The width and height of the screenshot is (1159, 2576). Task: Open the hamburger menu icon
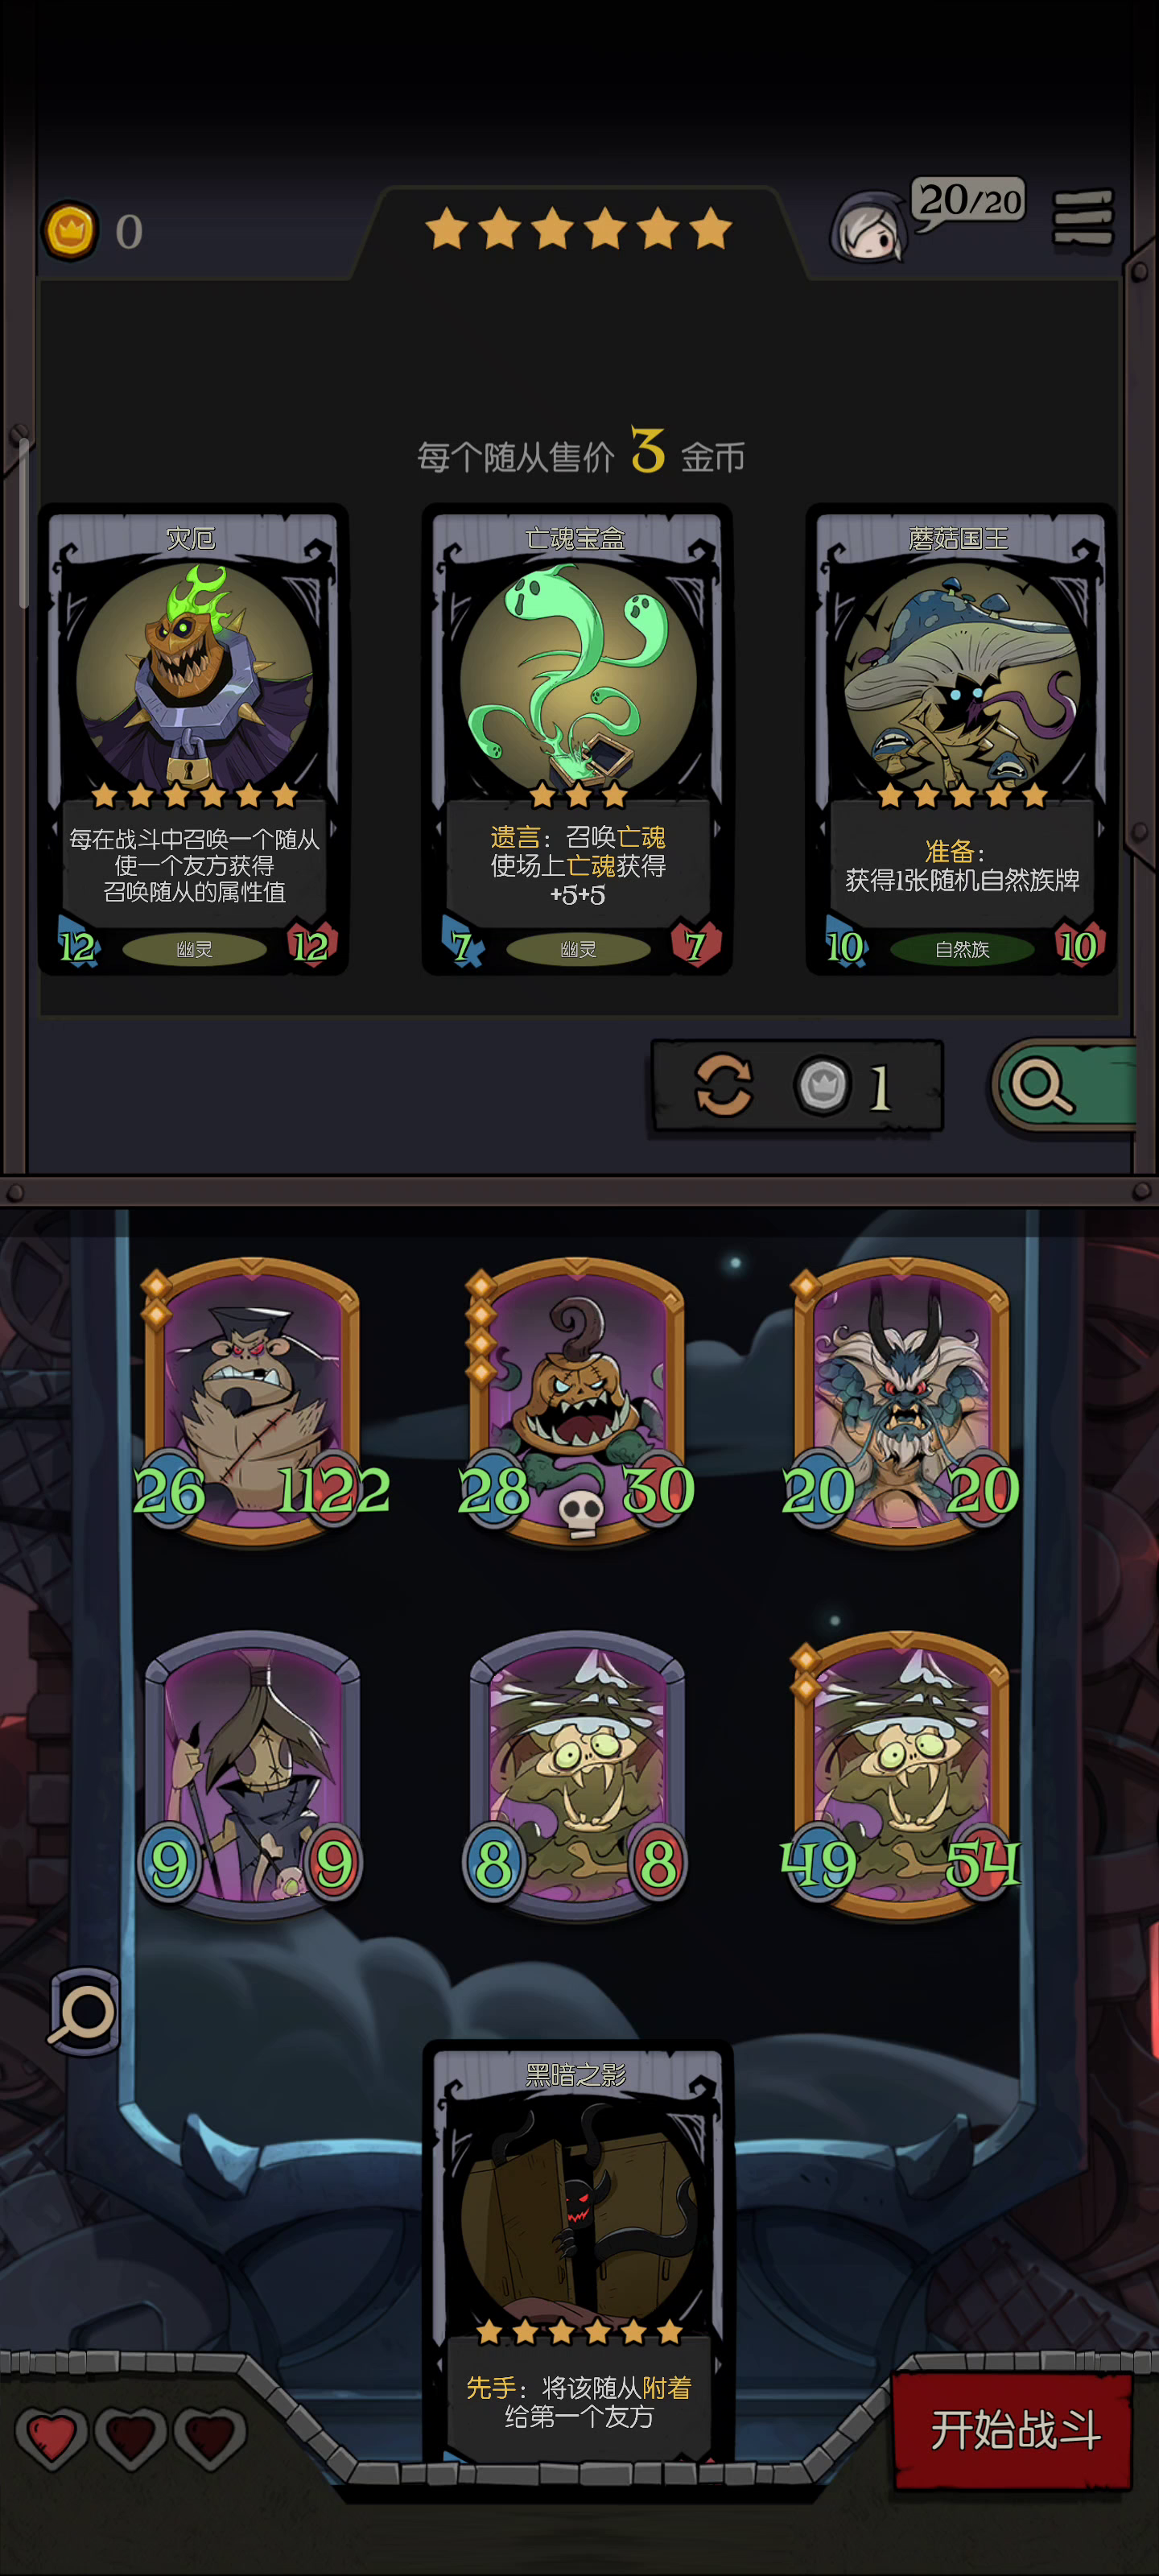click(x=1083, y=217)
